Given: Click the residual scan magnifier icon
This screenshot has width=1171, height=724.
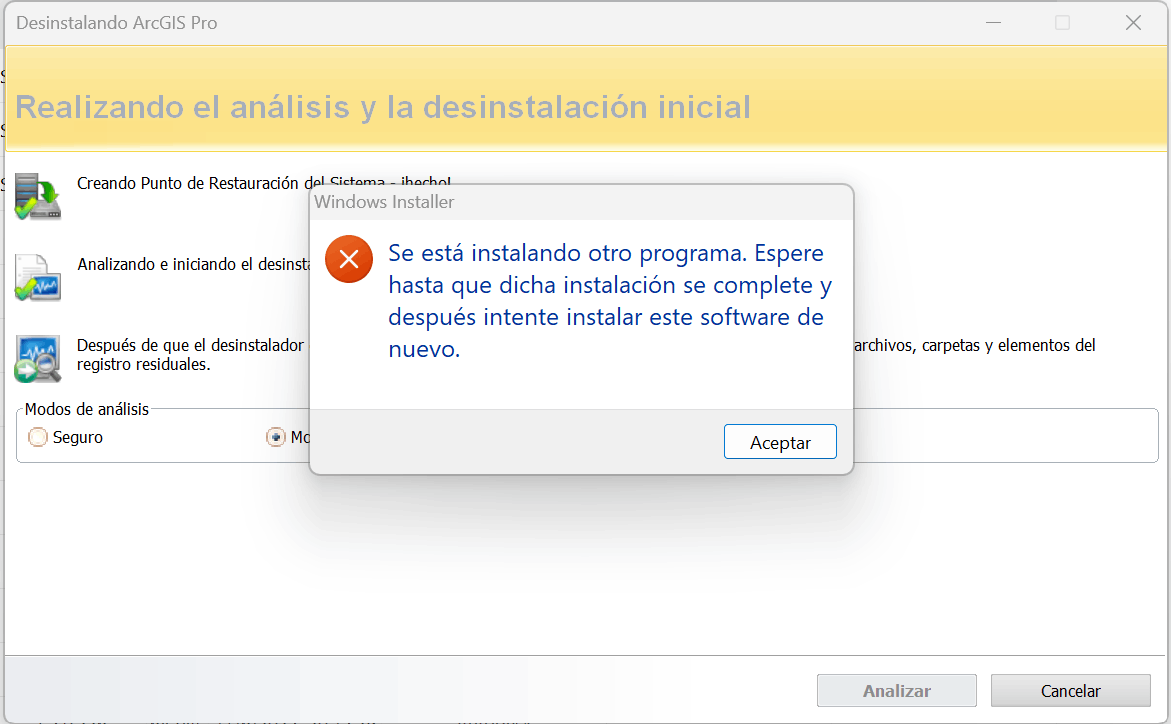Looking at the screenshot, I should (x=37, y=359).
